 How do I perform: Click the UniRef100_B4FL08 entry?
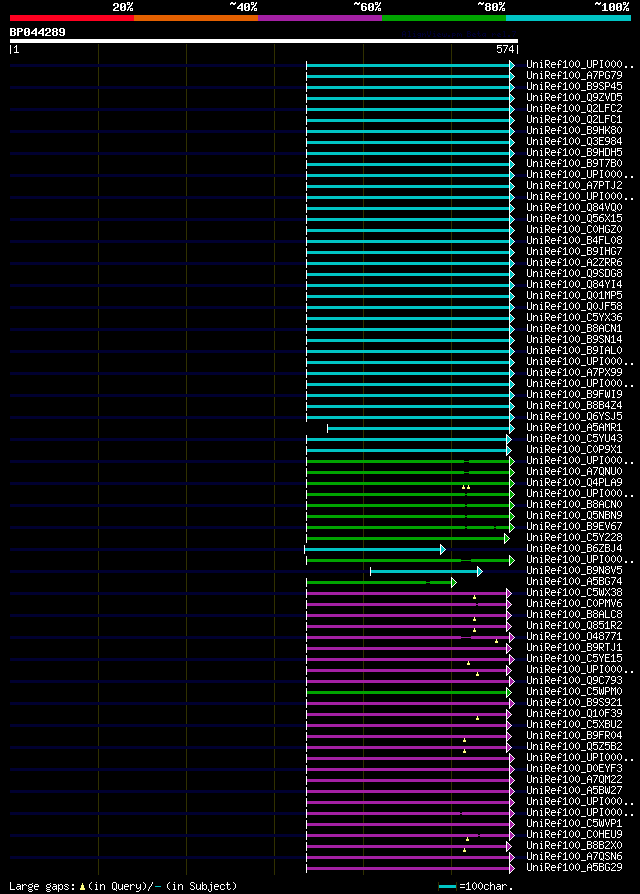click(574, 241)
